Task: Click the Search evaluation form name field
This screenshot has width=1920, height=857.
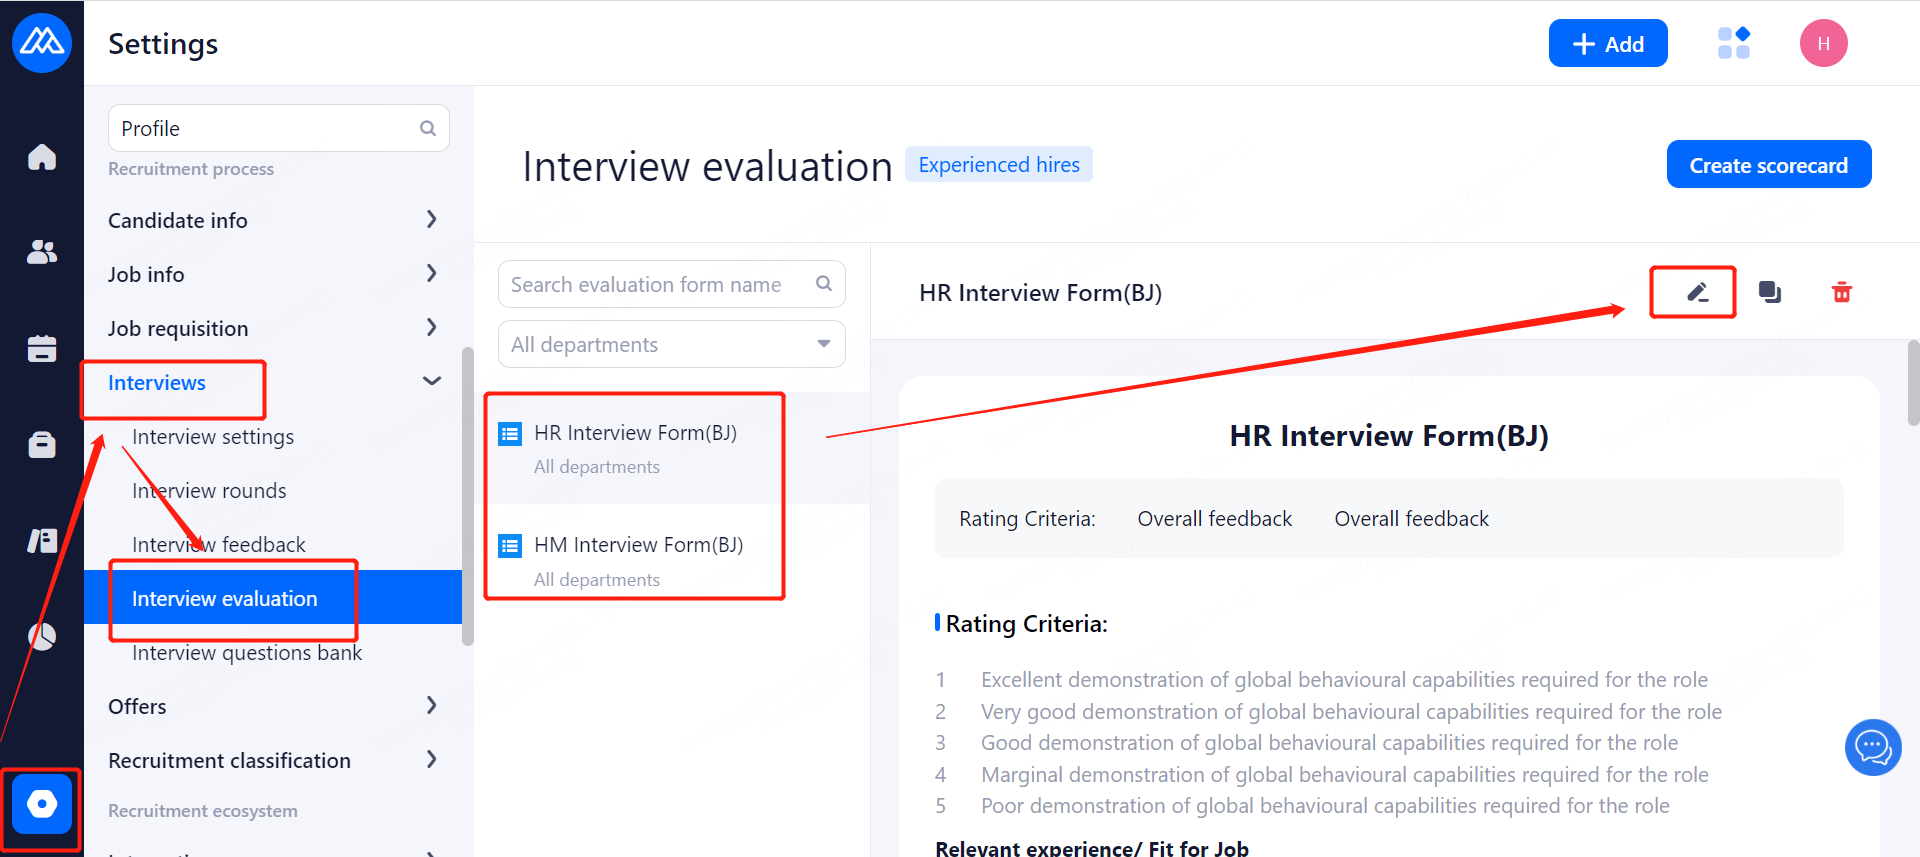Action: [x=660, y=285]
